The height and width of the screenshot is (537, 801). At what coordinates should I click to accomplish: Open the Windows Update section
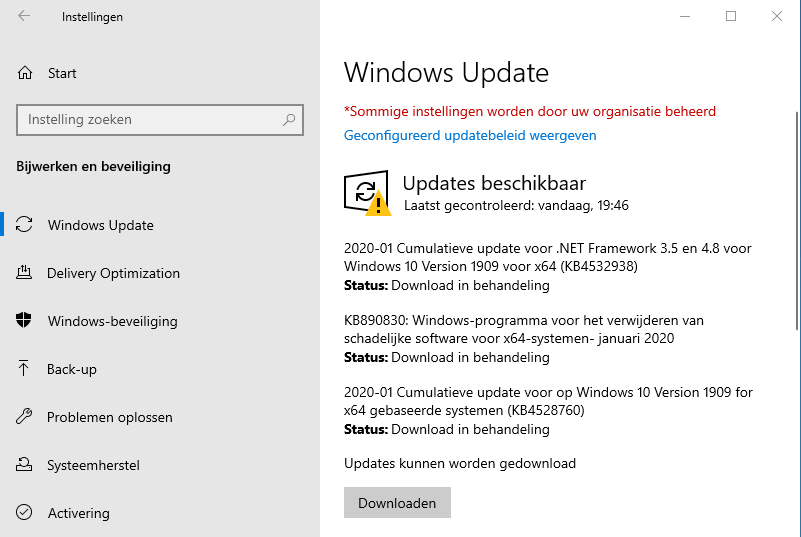coord(100,225)
